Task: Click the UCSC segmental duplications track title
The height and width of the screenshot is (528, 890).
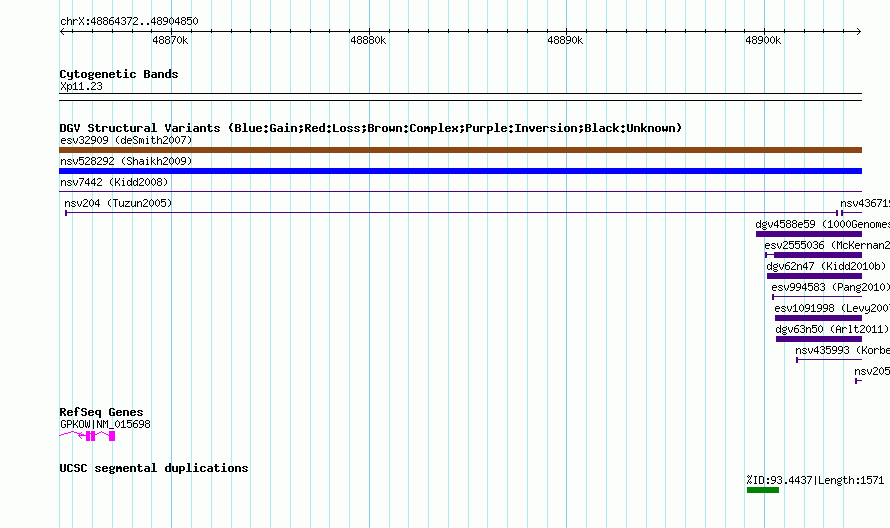Action: (x=154, y=468)
